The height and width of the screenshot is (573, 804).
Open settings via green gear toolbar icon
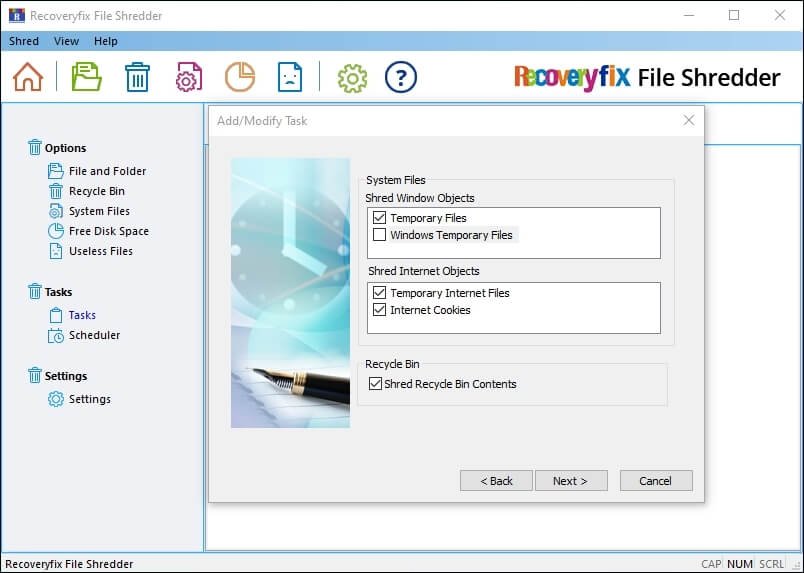point(352,77)
